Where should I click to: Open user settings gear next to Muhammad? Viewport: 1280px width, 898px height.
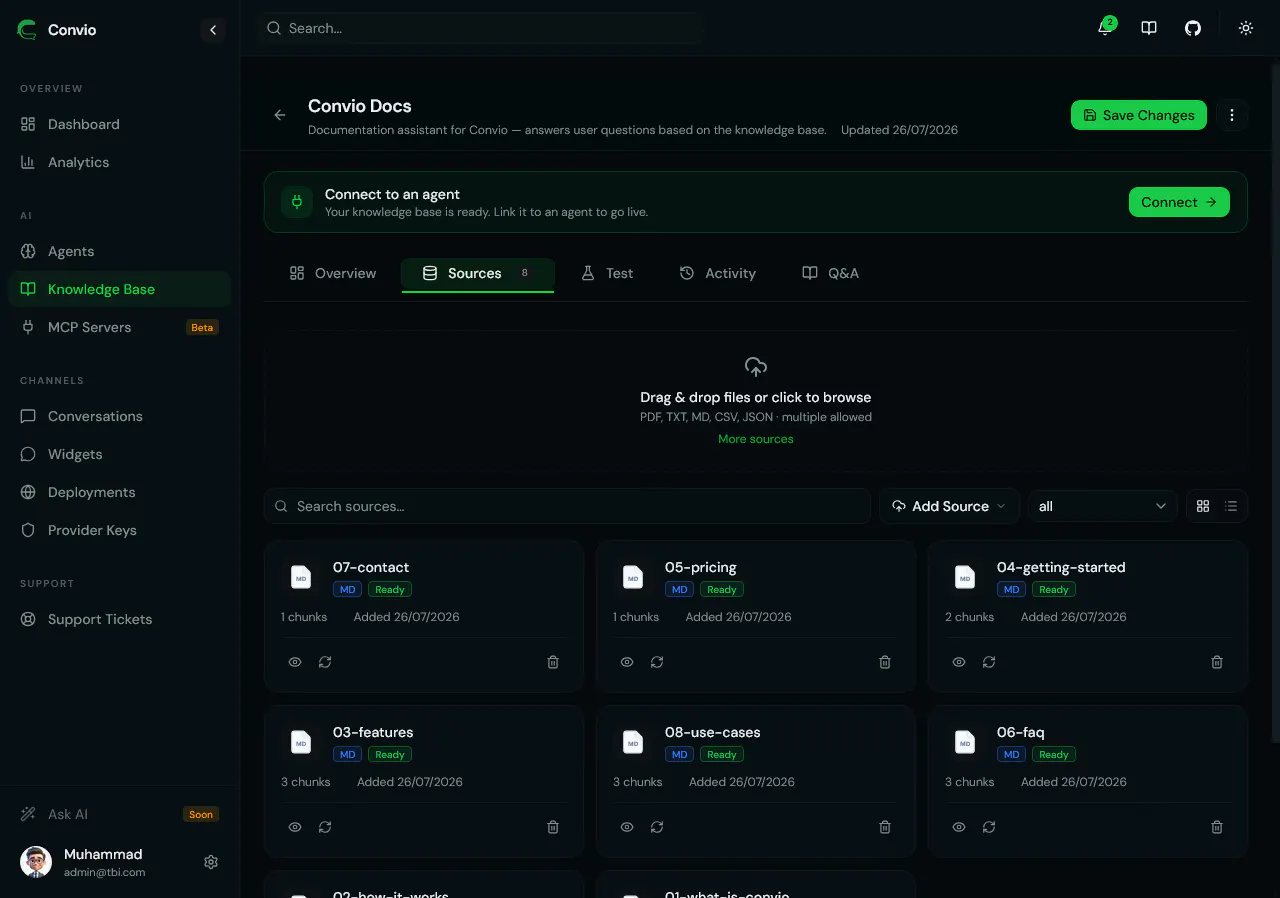click(211, 862)
